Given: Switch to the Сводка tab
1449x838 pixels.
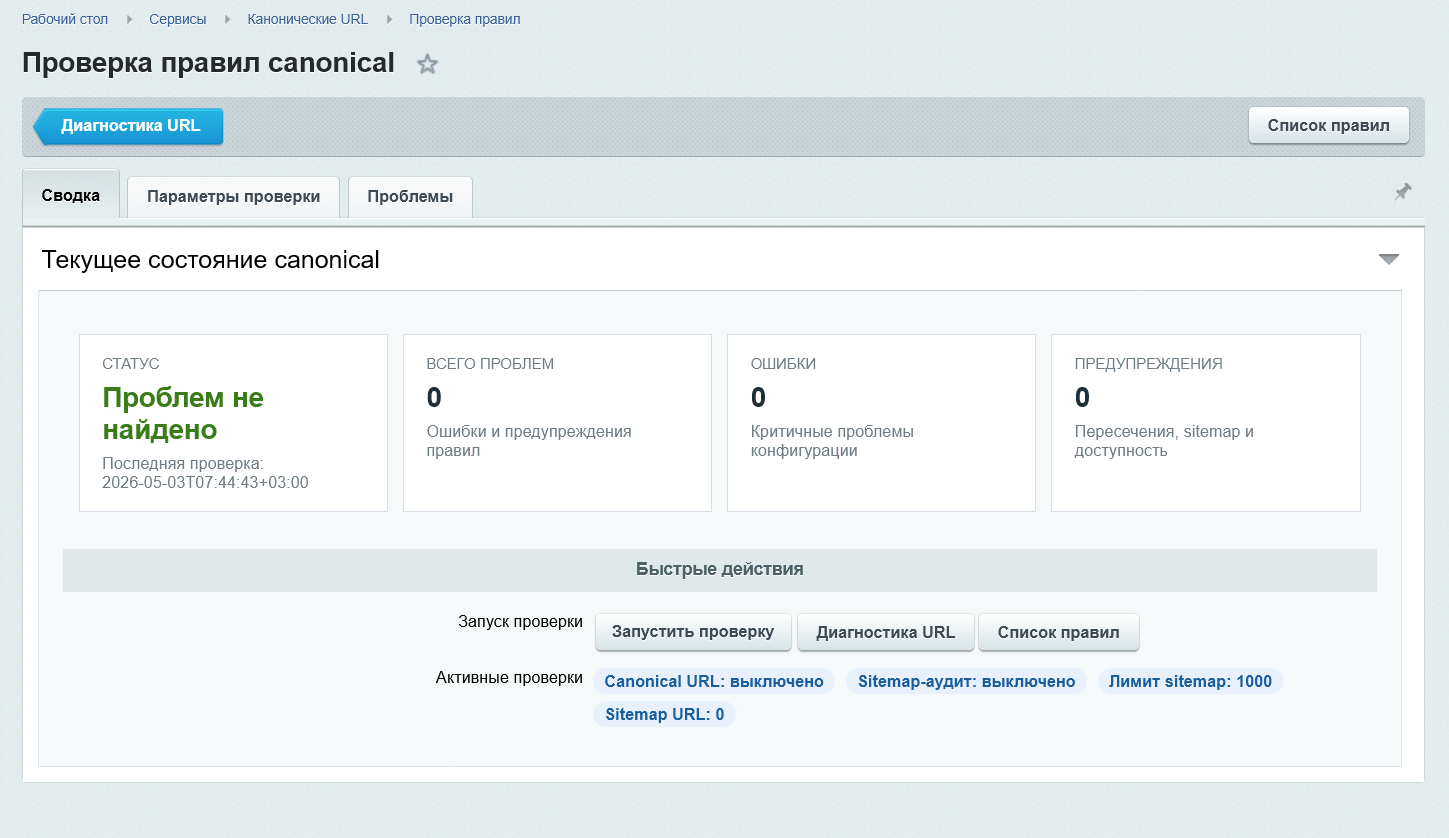Looking at the screenshot, I should tap(71, 195).
